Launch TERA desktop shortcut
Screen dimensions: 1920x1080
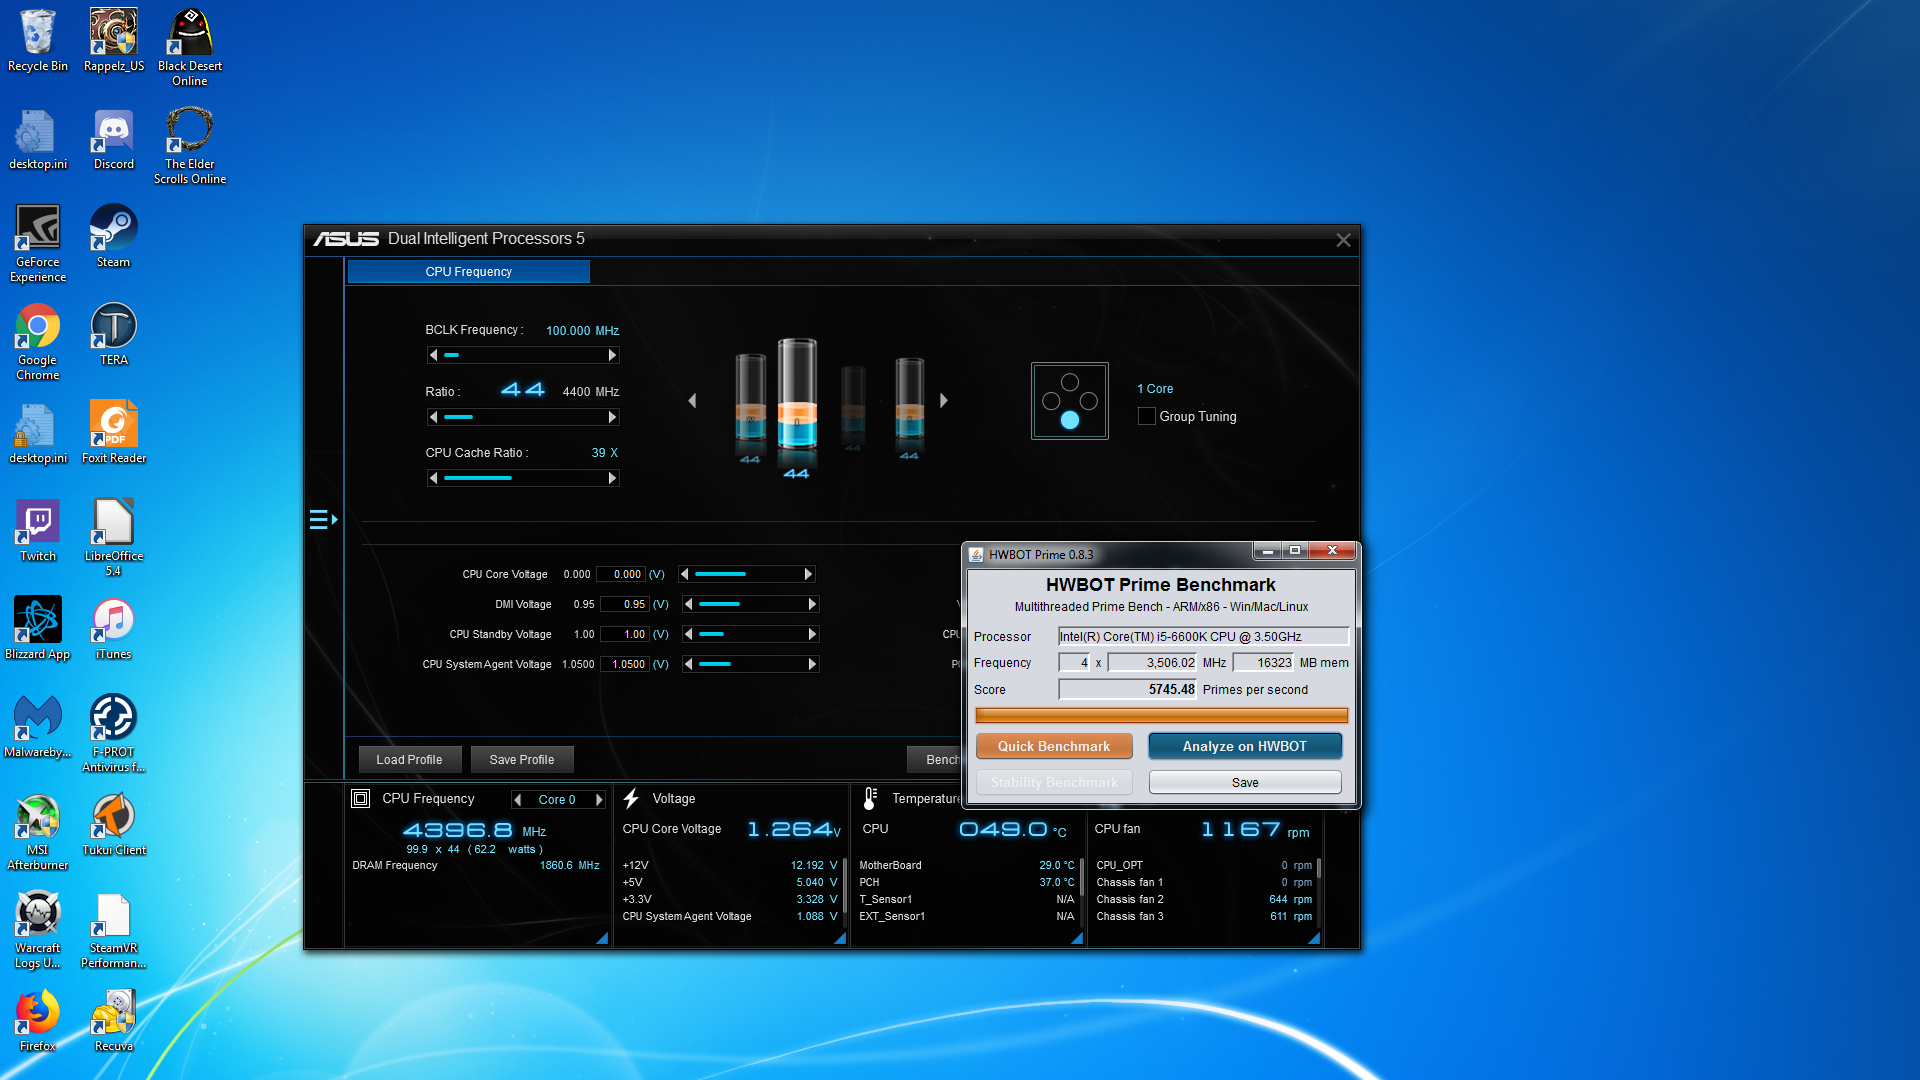(x=114, y=334)
